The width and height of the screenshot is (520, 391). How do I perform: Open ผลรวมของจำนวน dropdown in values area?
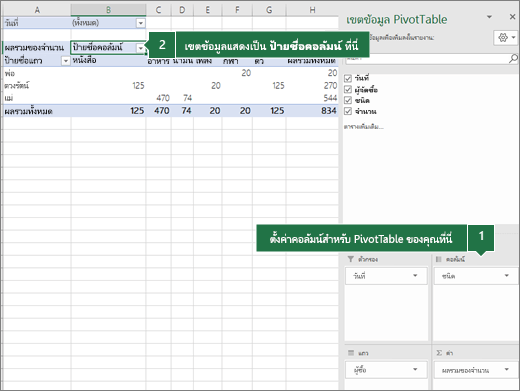coord(507,369)
